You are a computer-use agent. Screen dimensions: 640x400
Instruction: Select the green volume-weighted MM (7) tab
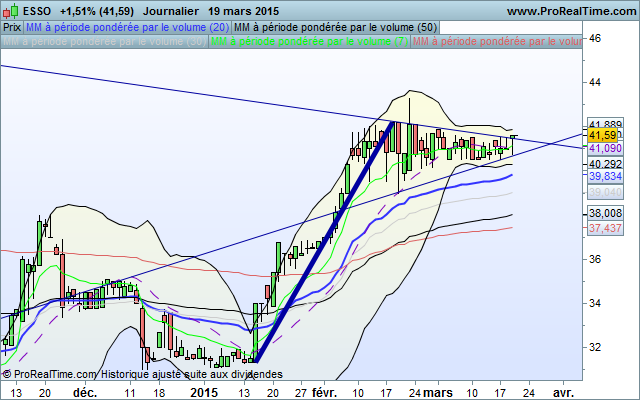pos(309,42)
